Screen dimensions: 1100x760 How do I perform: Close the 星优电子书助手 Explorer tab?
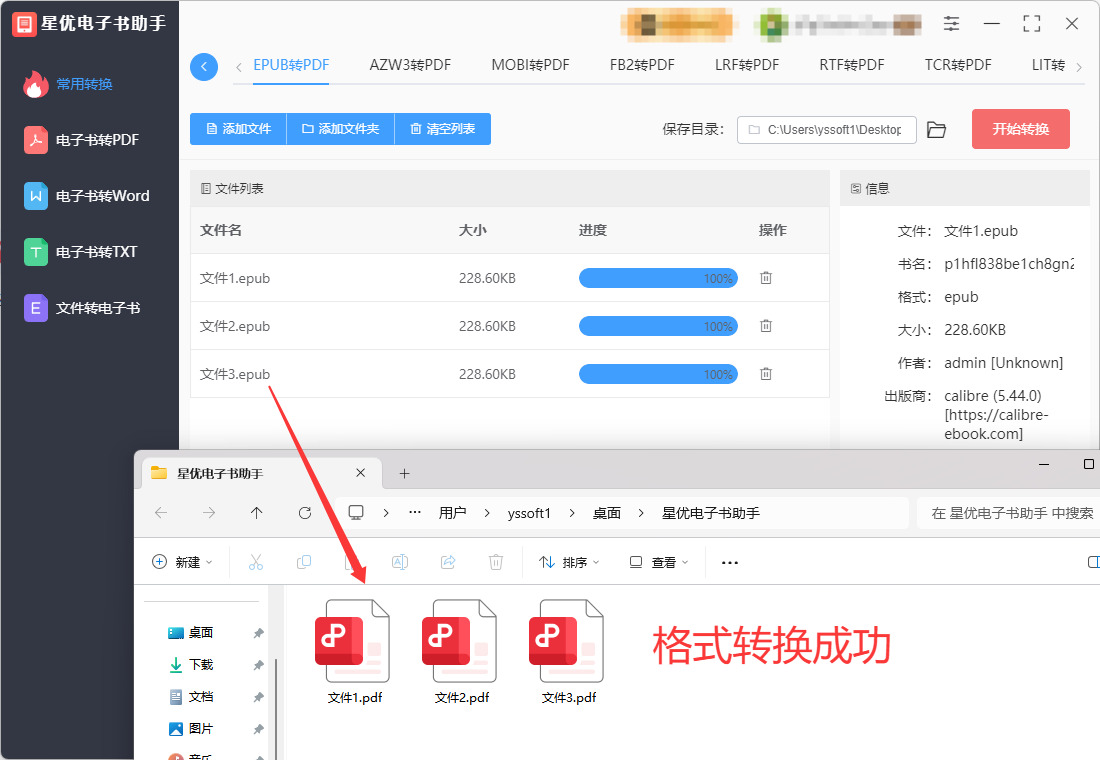pos(361,473)
